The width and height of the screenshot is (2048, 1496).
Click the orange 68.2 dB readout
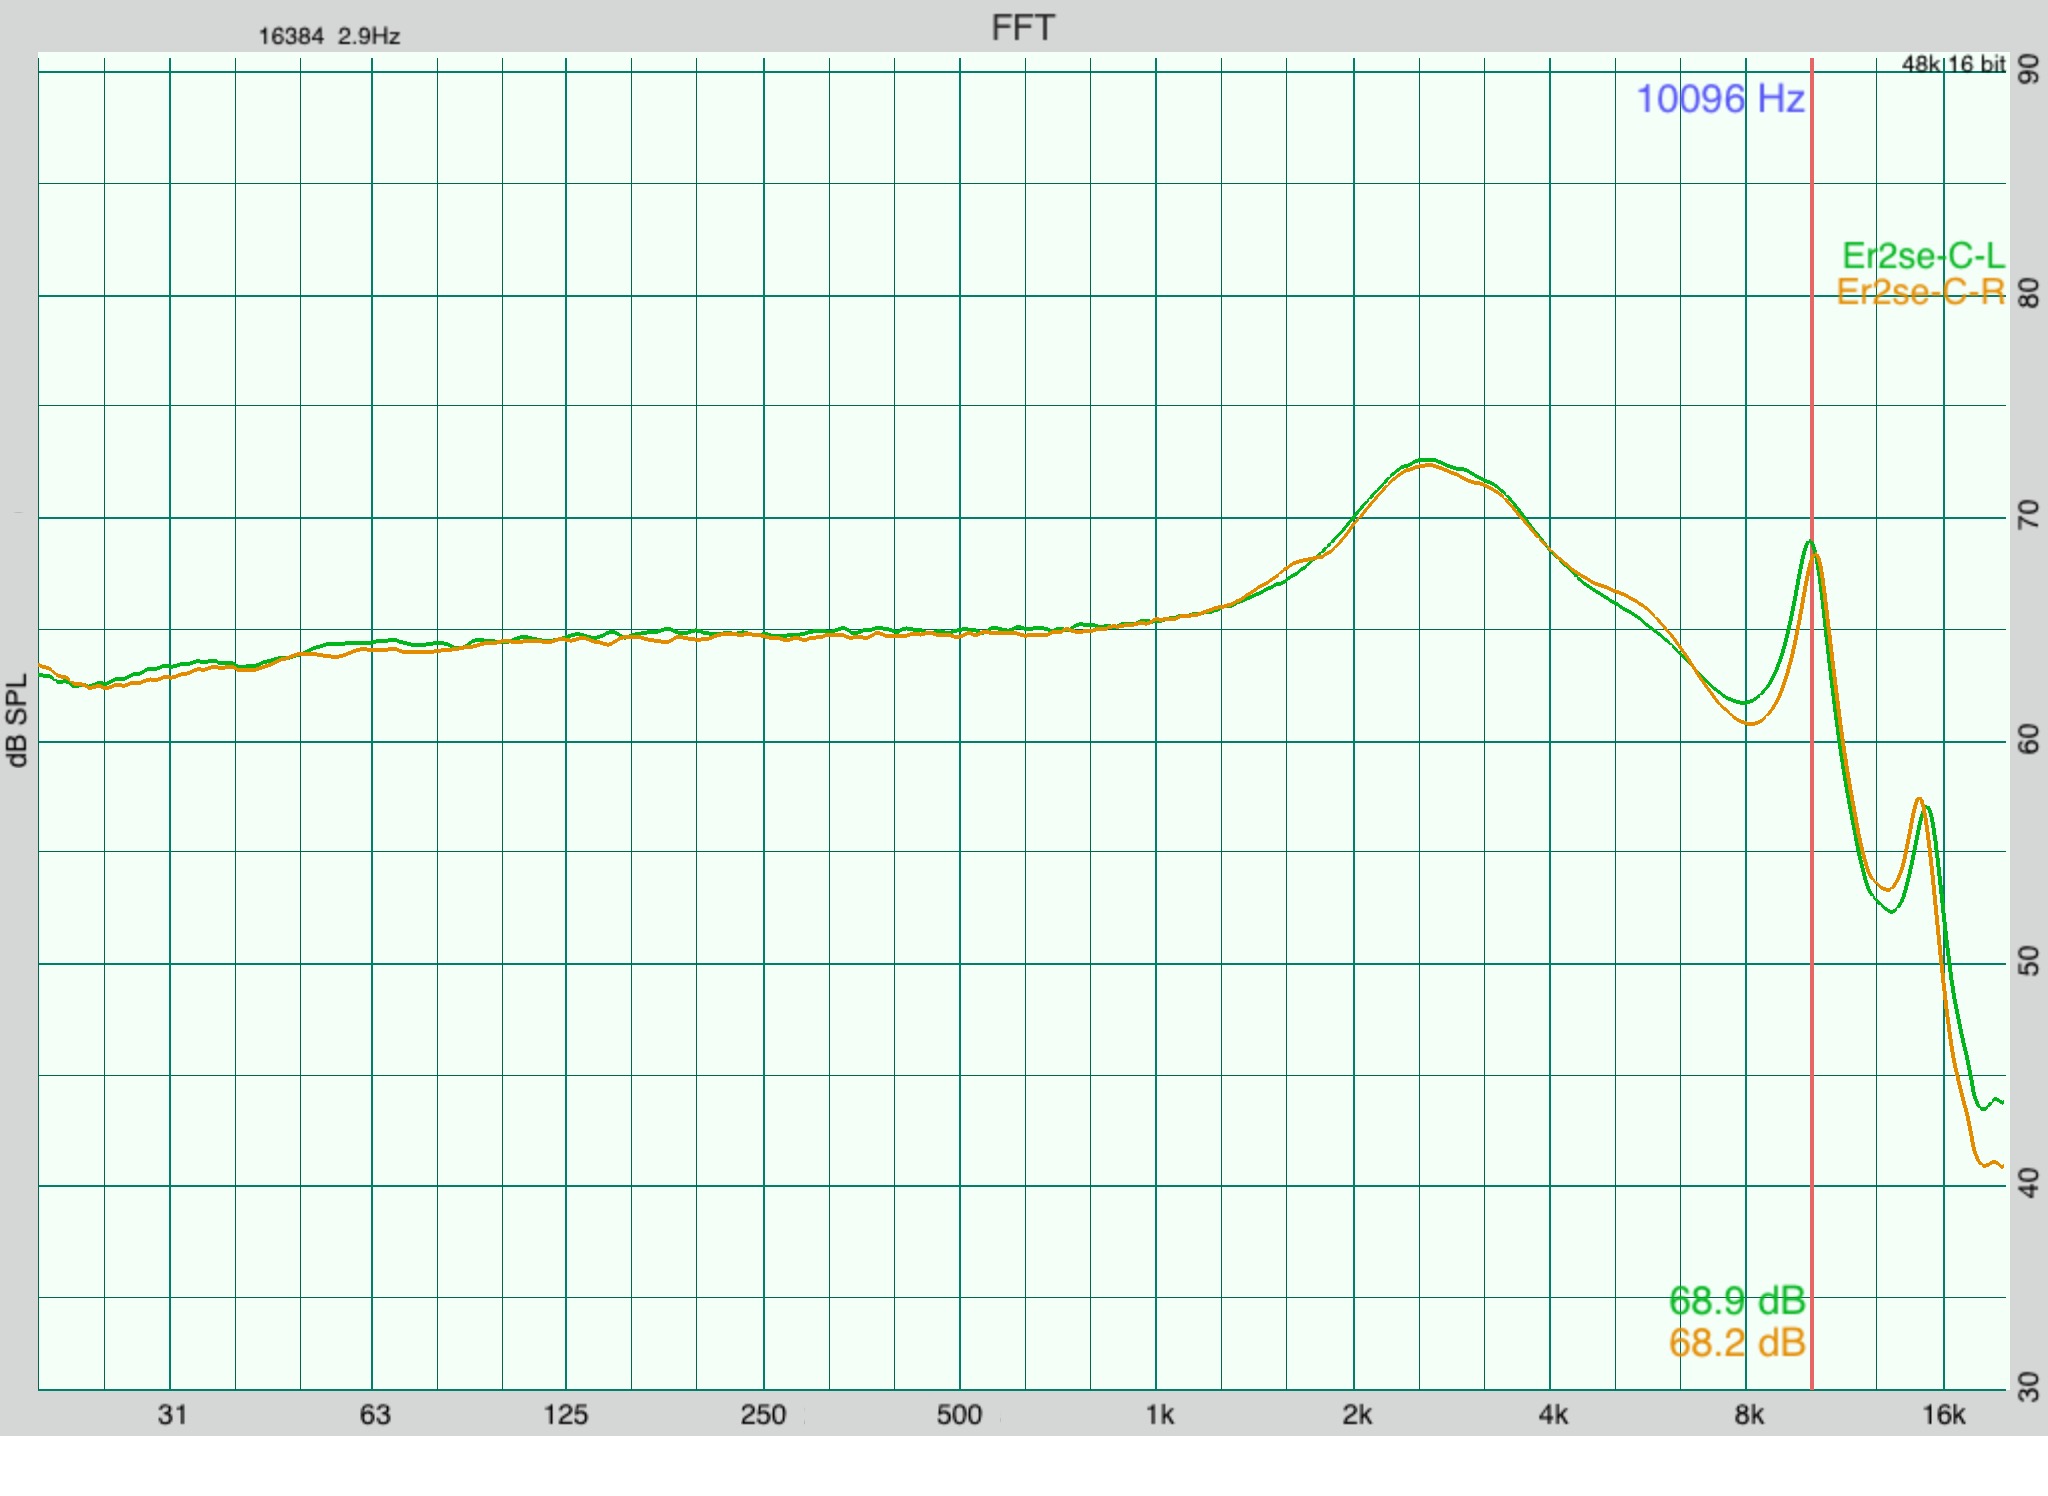coord(1737,1342)
